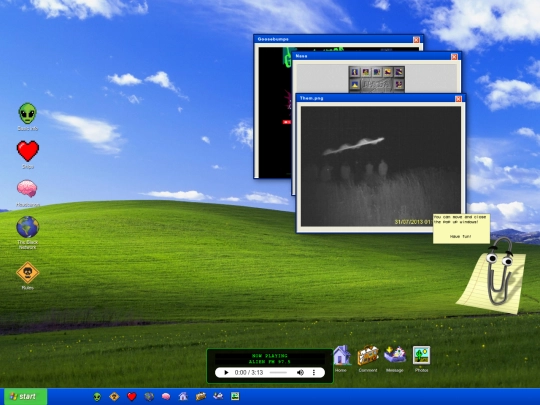Mute the audio player volume

pyautogui.click(x=300, y=373)
